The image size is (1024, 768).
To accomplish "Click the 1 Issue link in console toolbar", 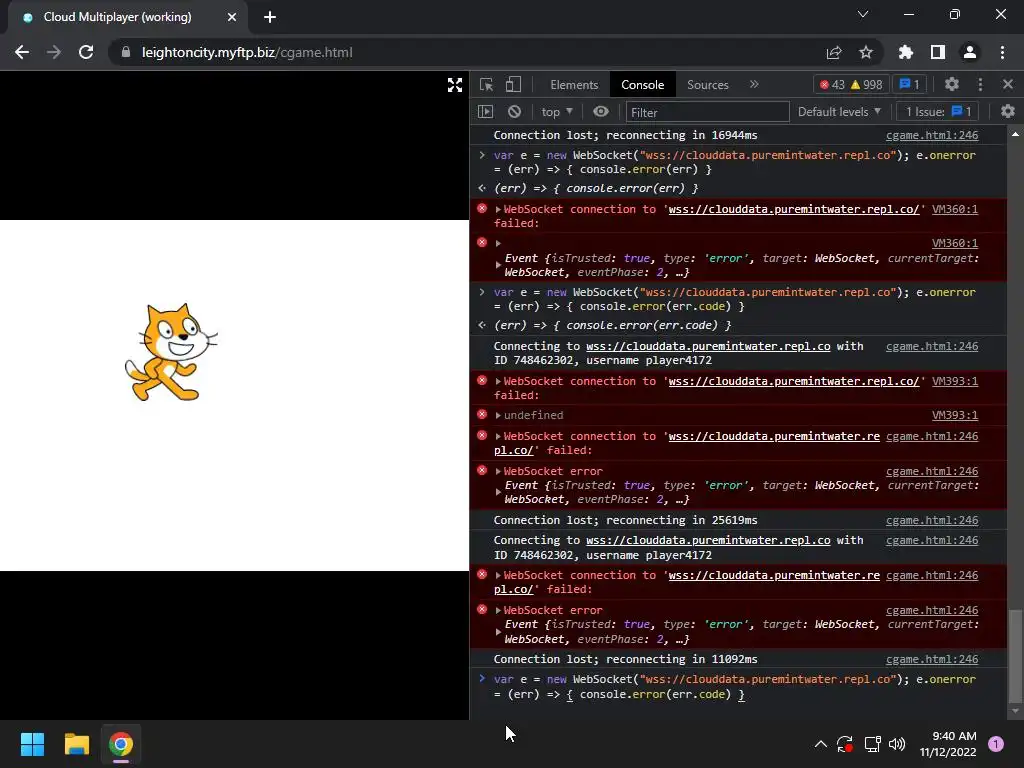I will (938, 112).
